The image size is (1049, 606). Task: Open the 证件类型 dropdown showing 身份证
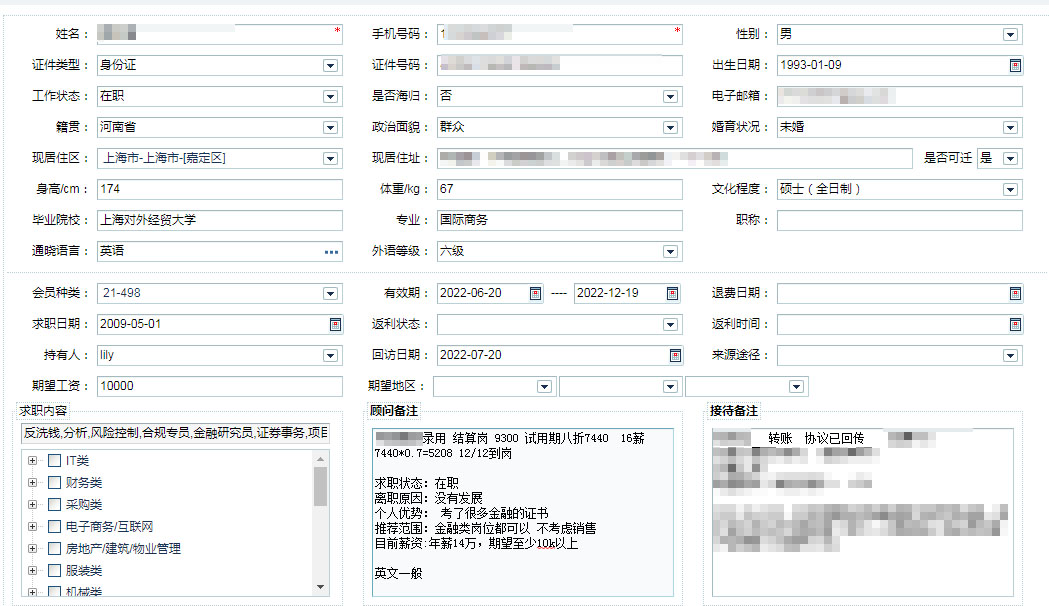[330, 66]
